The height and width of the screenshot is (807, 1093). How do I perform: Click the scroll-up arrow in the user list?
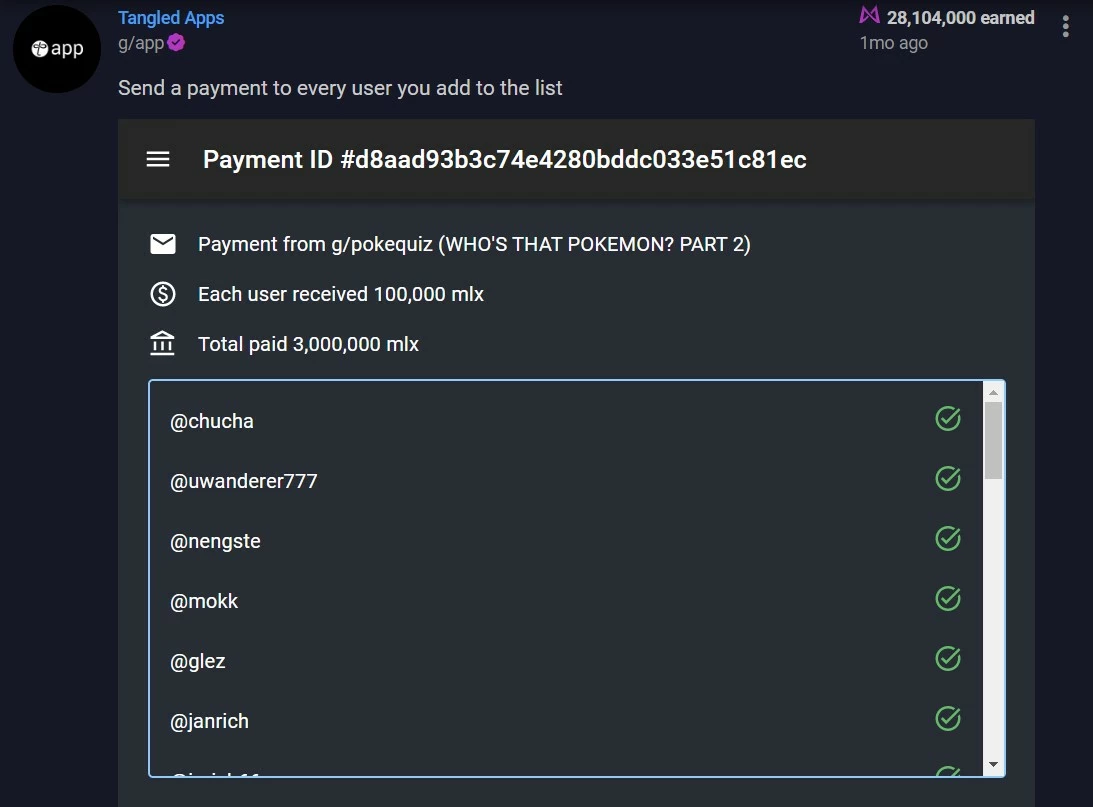pyautogui.click(x=993, y=393)
